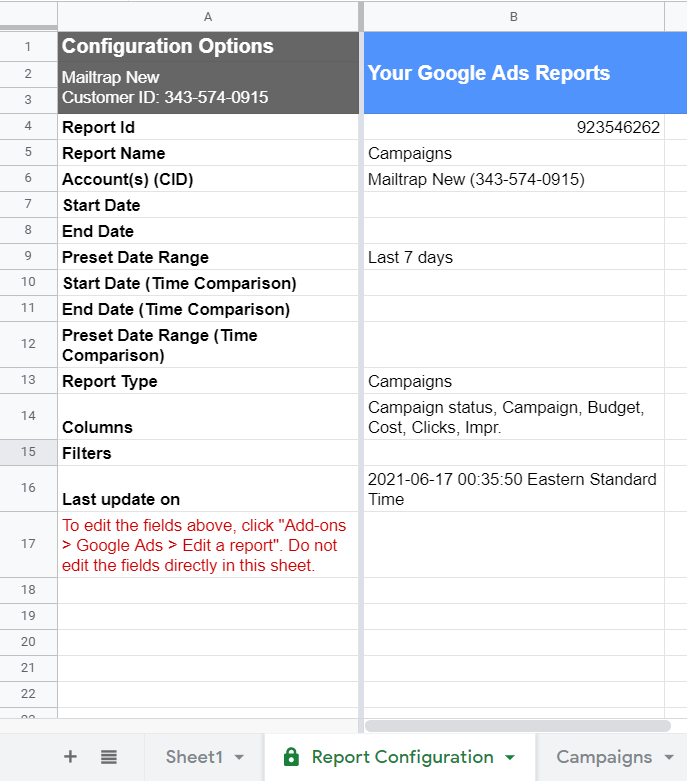The image size is (687, 781).
Task: Select the "Last 7 days" cell
Action: click(514, 257)
